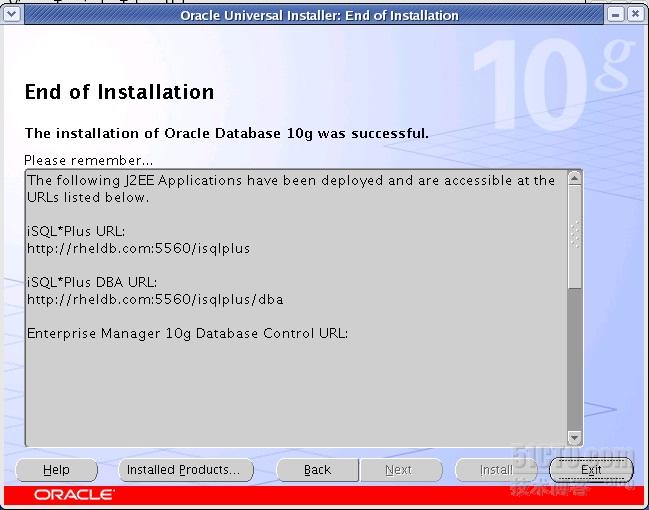Click the URL http://rheldb.com:5560/isqlplus/dba

[x=155, y=299]
